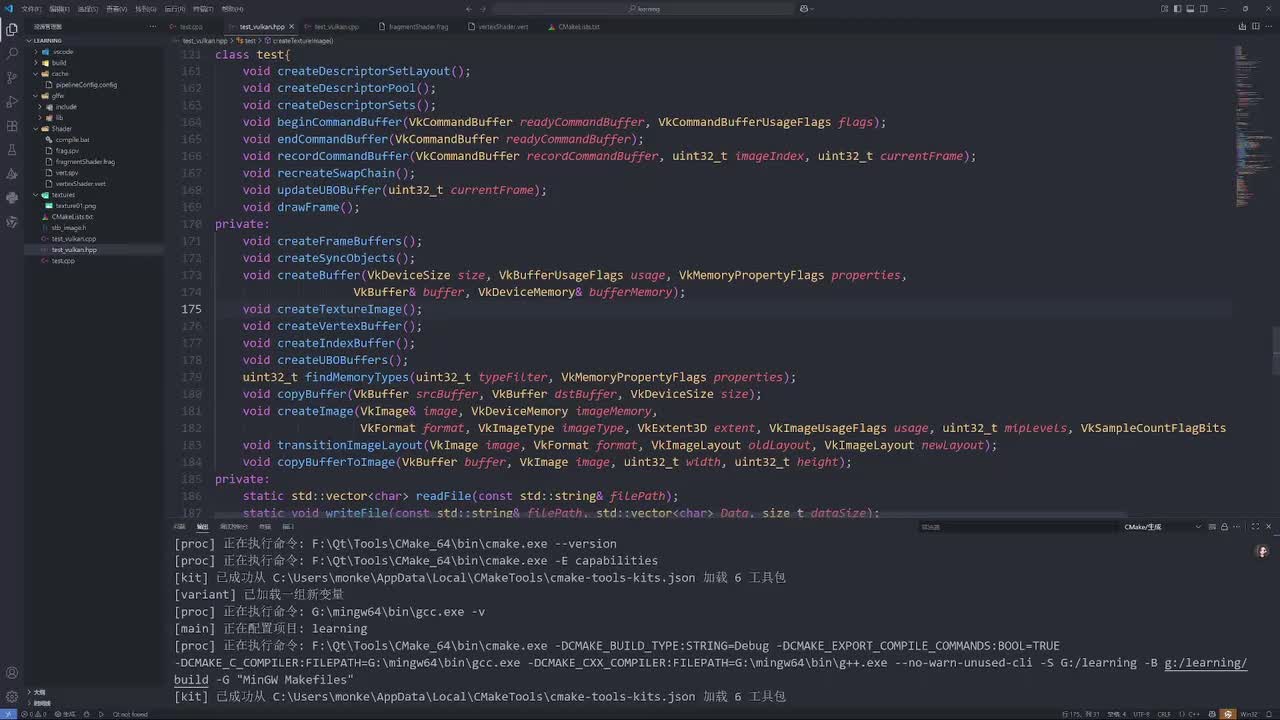Open the Search view in activity bar
1280x720 pixels.
(x=12, y=53)
